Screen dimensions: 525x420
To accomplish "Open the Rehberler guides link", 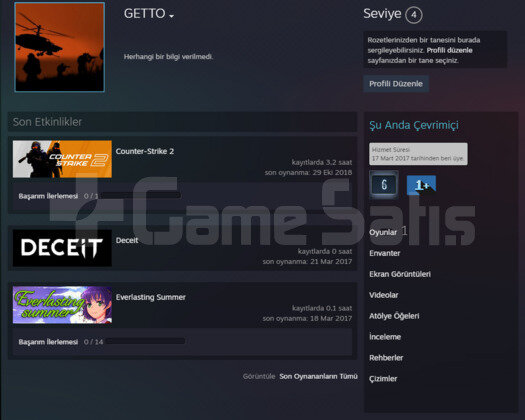I will [x=386, y=358].
